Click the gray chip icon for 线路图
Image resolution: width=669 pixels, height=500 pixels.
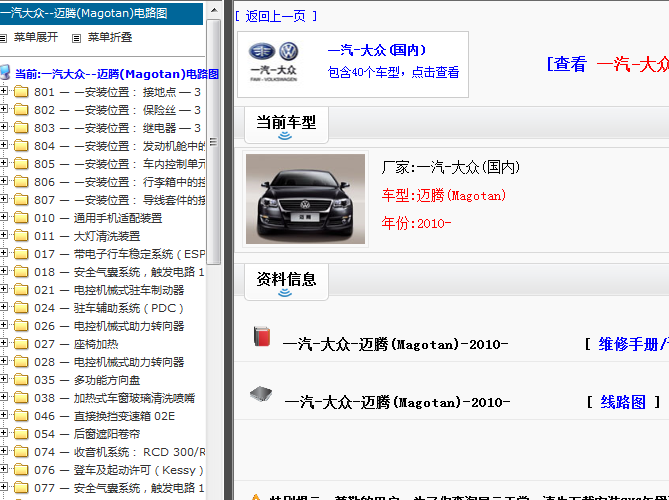(261, 394)
